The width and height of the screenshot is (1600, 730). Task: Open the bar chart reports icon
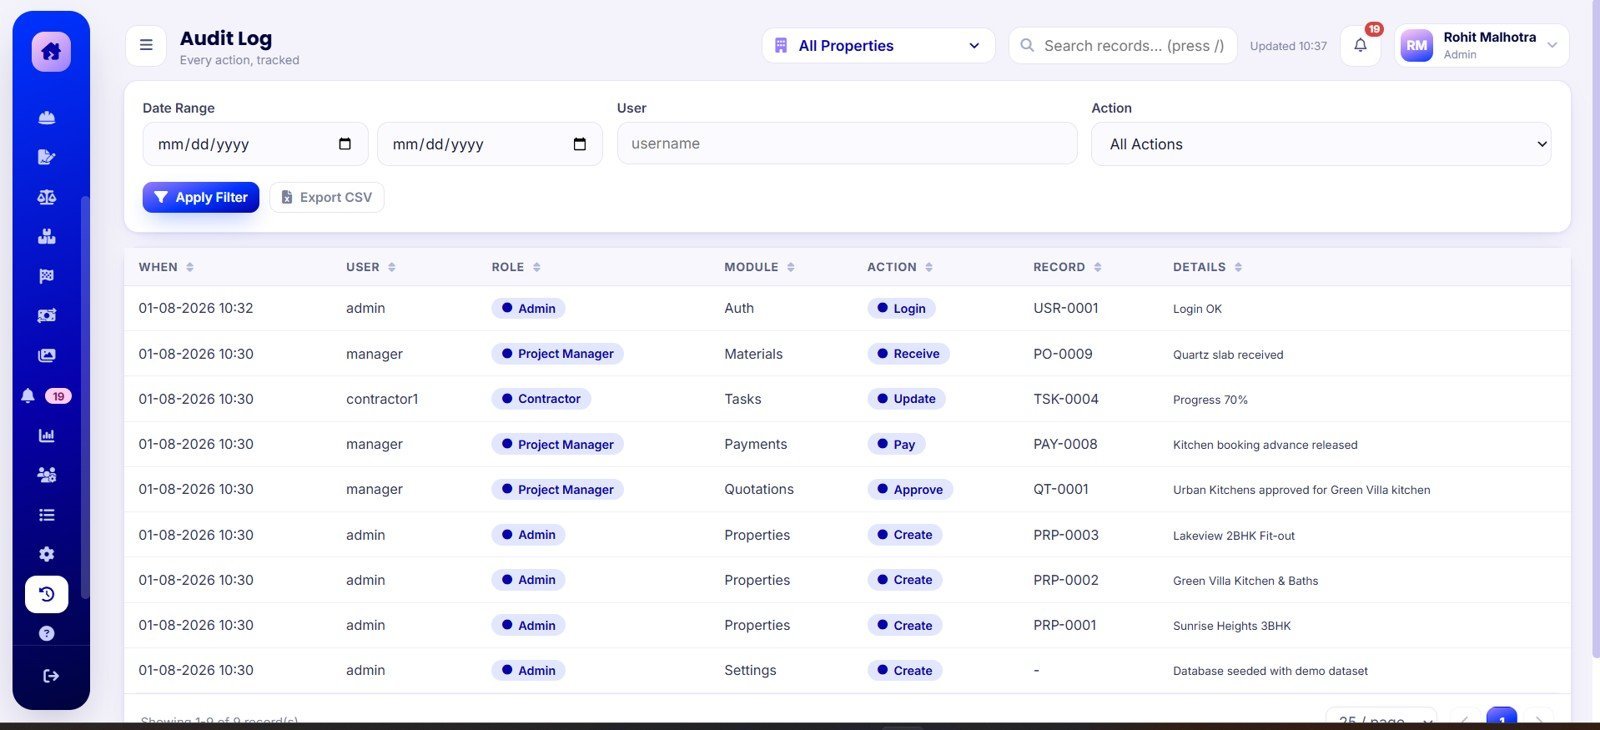click(x=46, y=435)
